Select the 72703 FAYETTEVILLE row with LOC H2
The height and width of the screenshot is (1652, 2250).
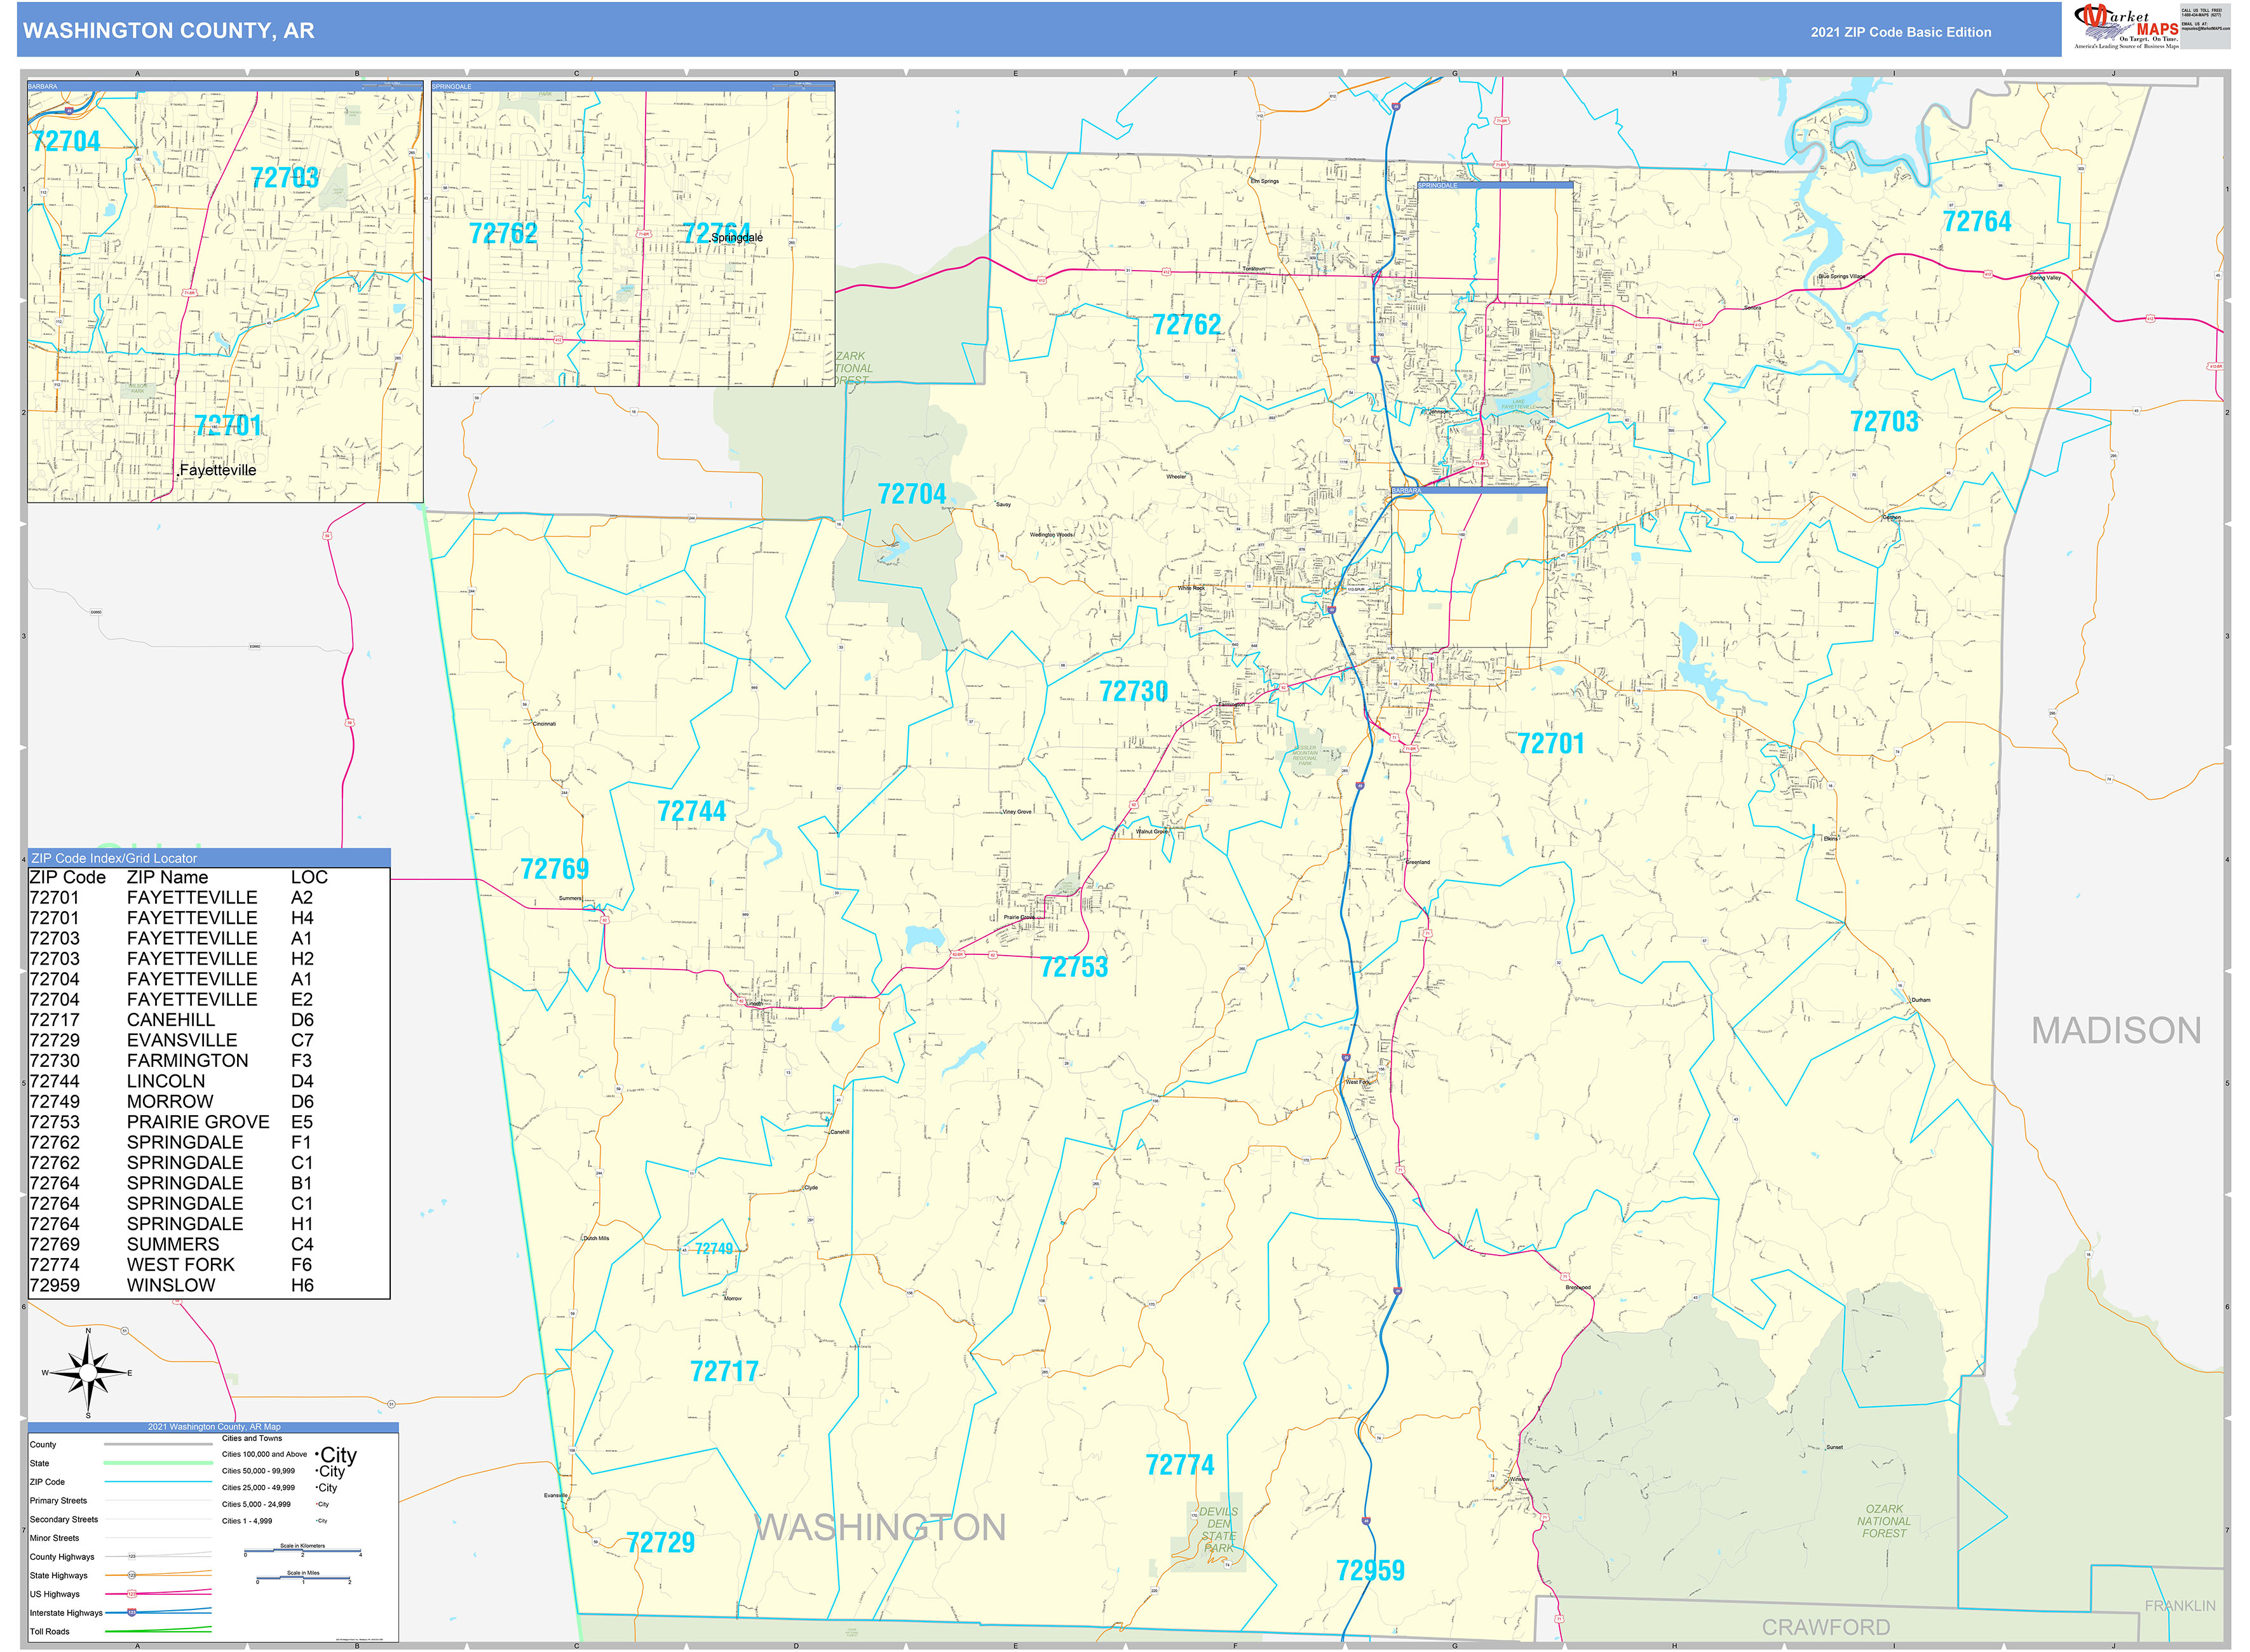[x=209, y=959]
